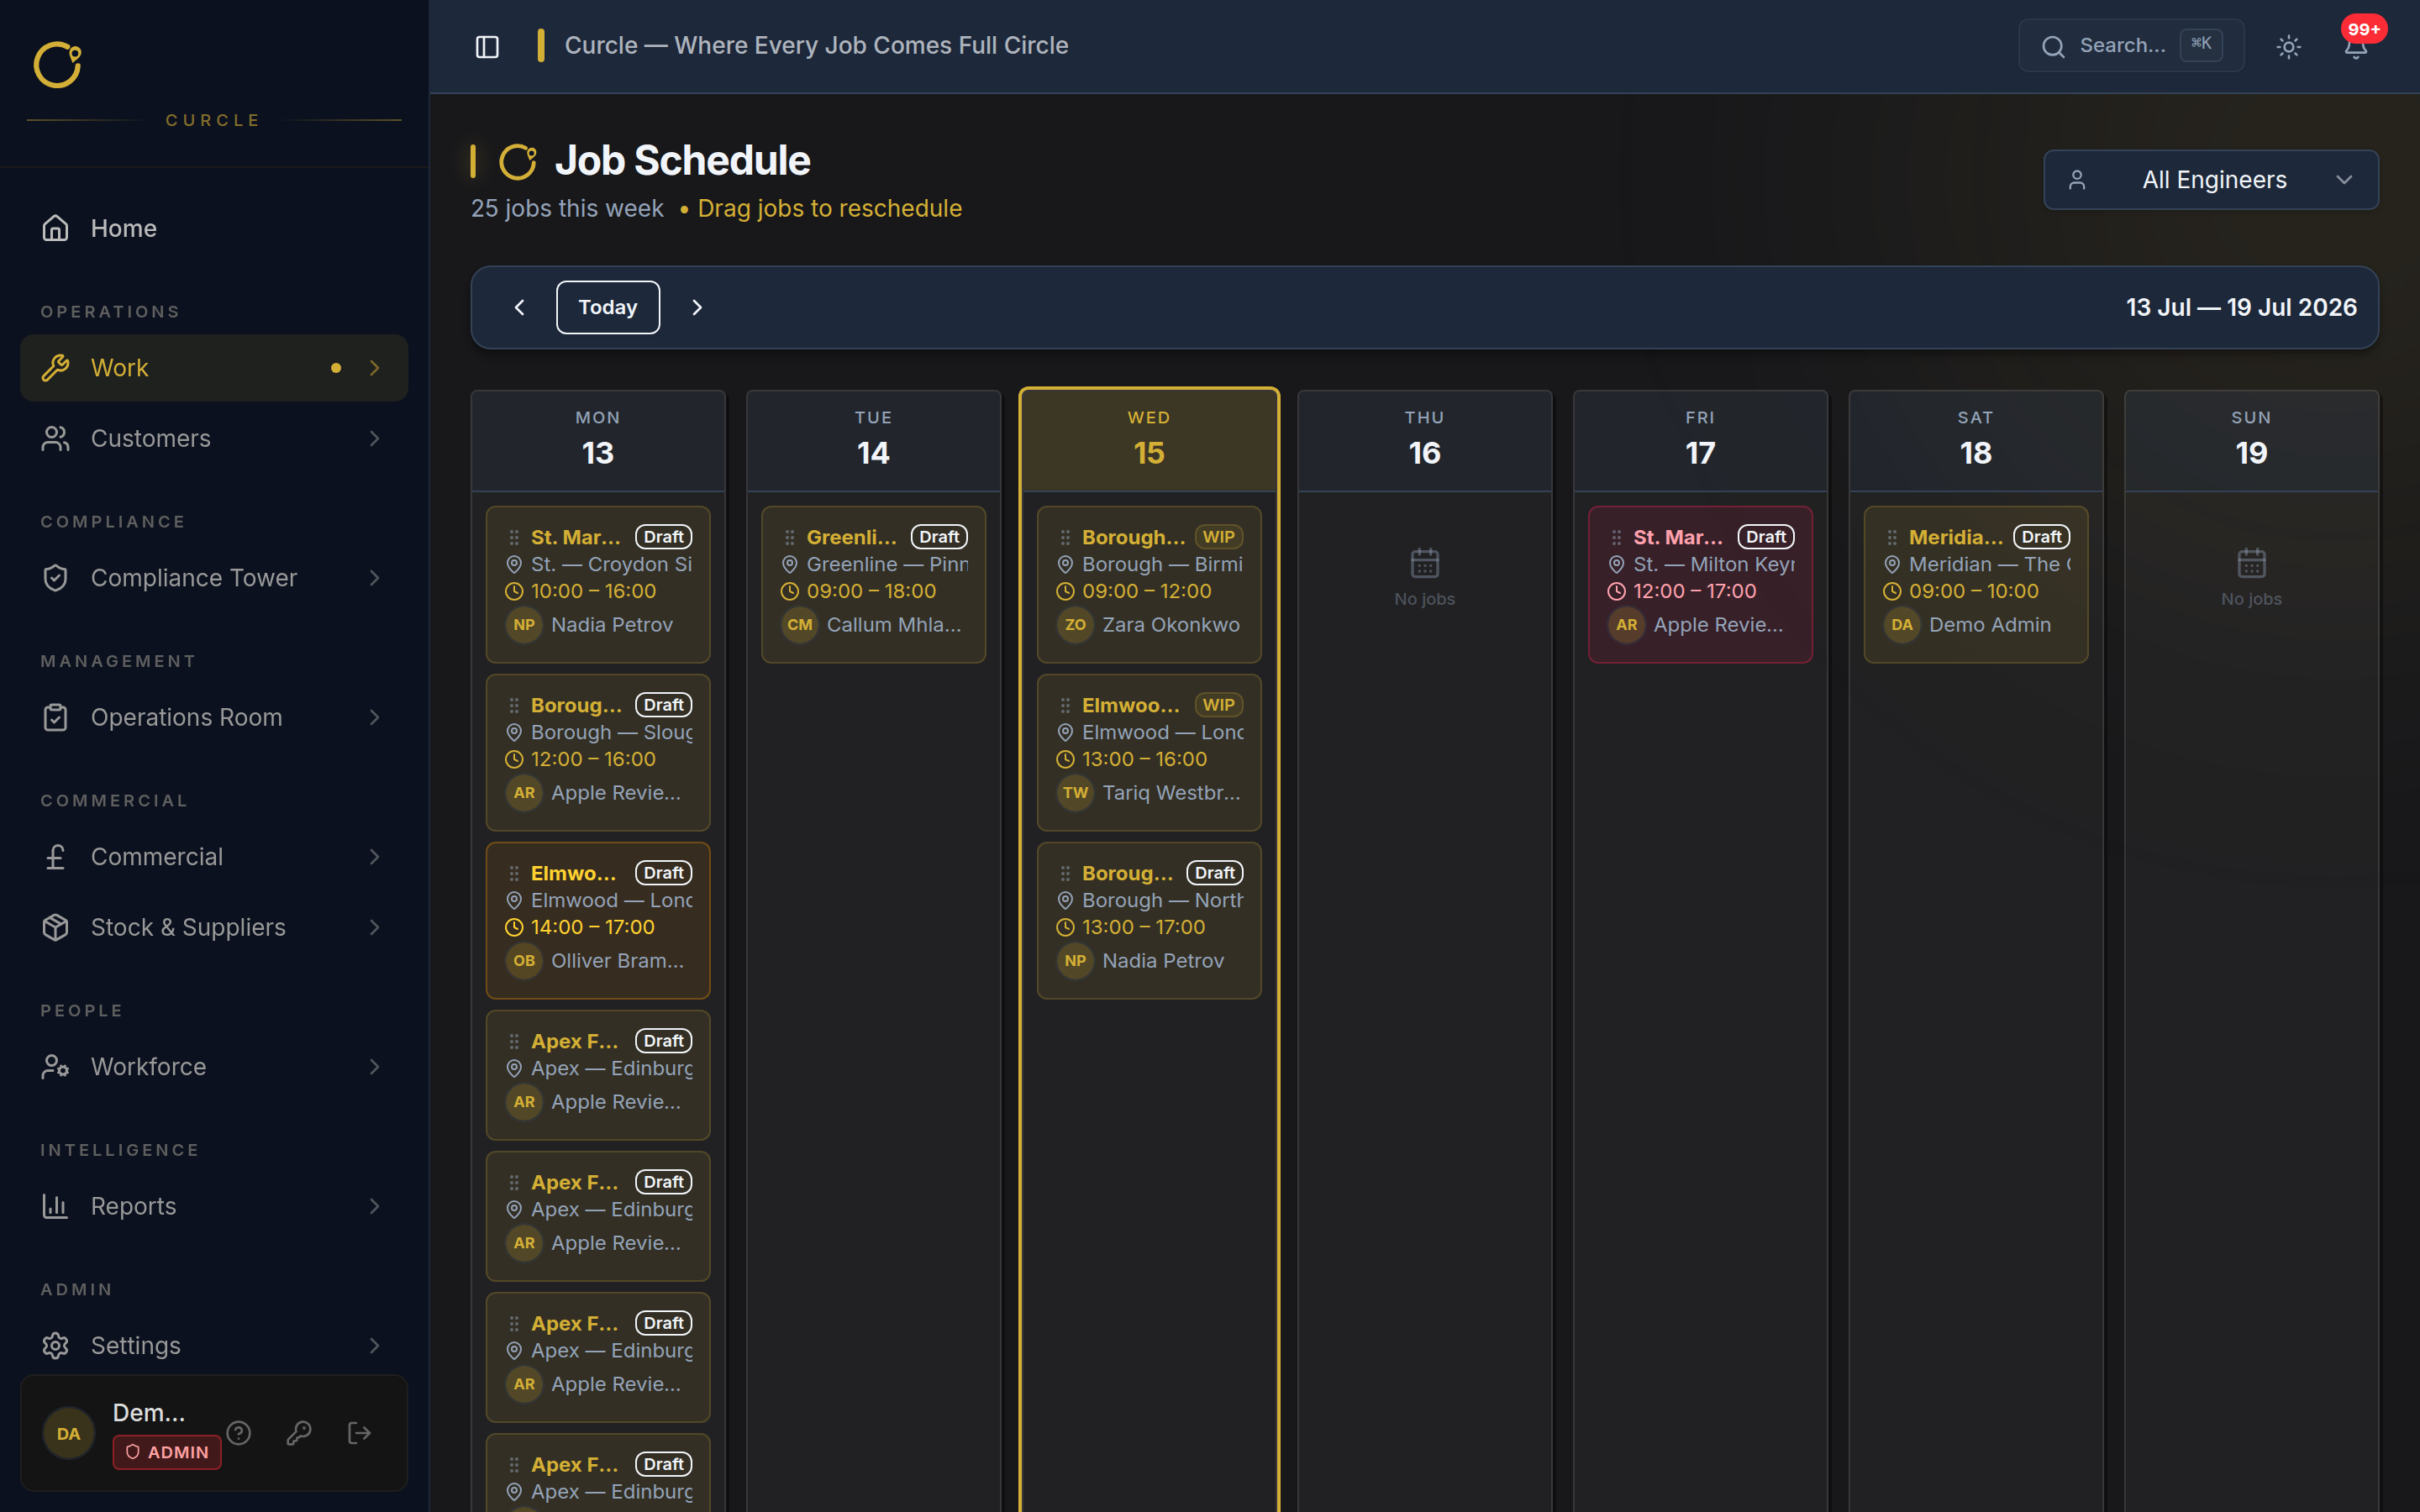Image resolution: width=2420 pixels, height=1512 pixels.
Task: Open notifications bell with 99+ badge
Action: tap(2356, 46)
